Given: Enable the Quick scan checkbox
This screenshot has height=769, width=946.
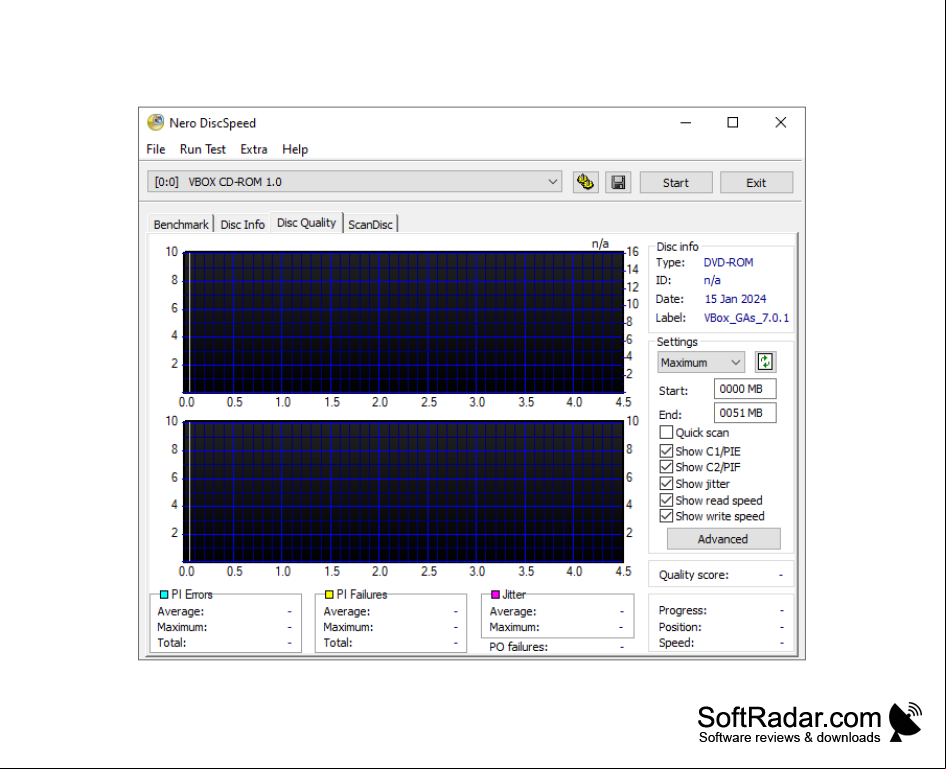Looking at the screenshot, I should pyautogui.click(x=666, y=432).
